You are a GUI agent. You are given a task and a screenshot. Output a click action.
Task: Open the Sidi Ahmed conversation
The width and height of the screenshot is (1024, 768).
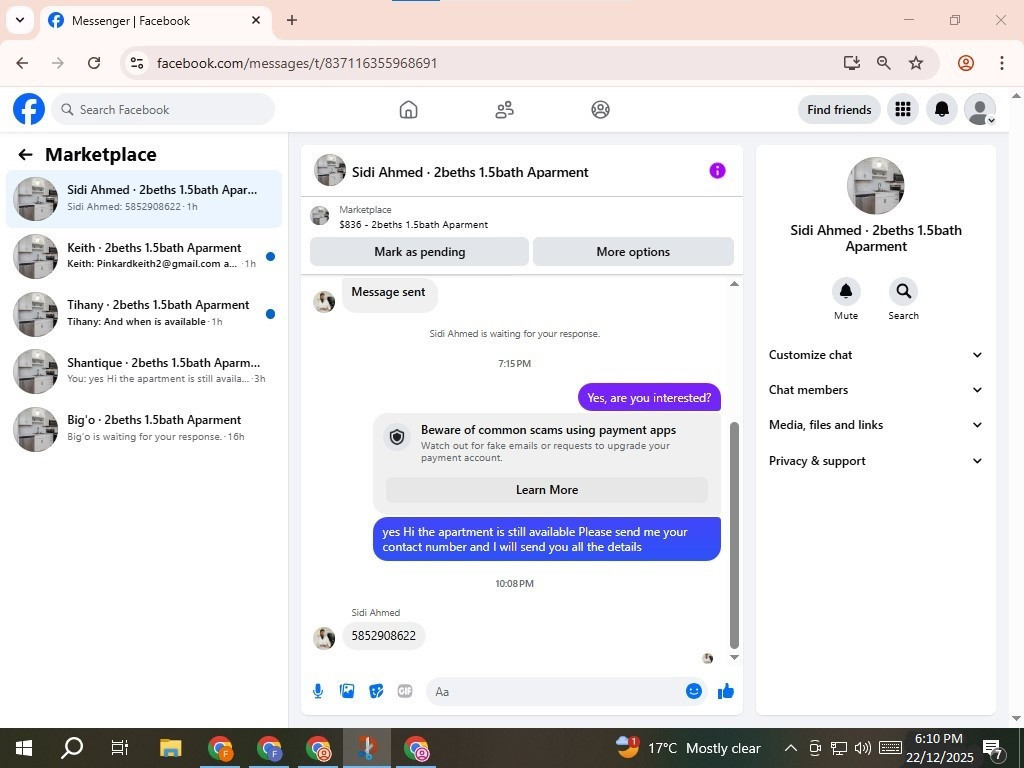tap(144, 199)
